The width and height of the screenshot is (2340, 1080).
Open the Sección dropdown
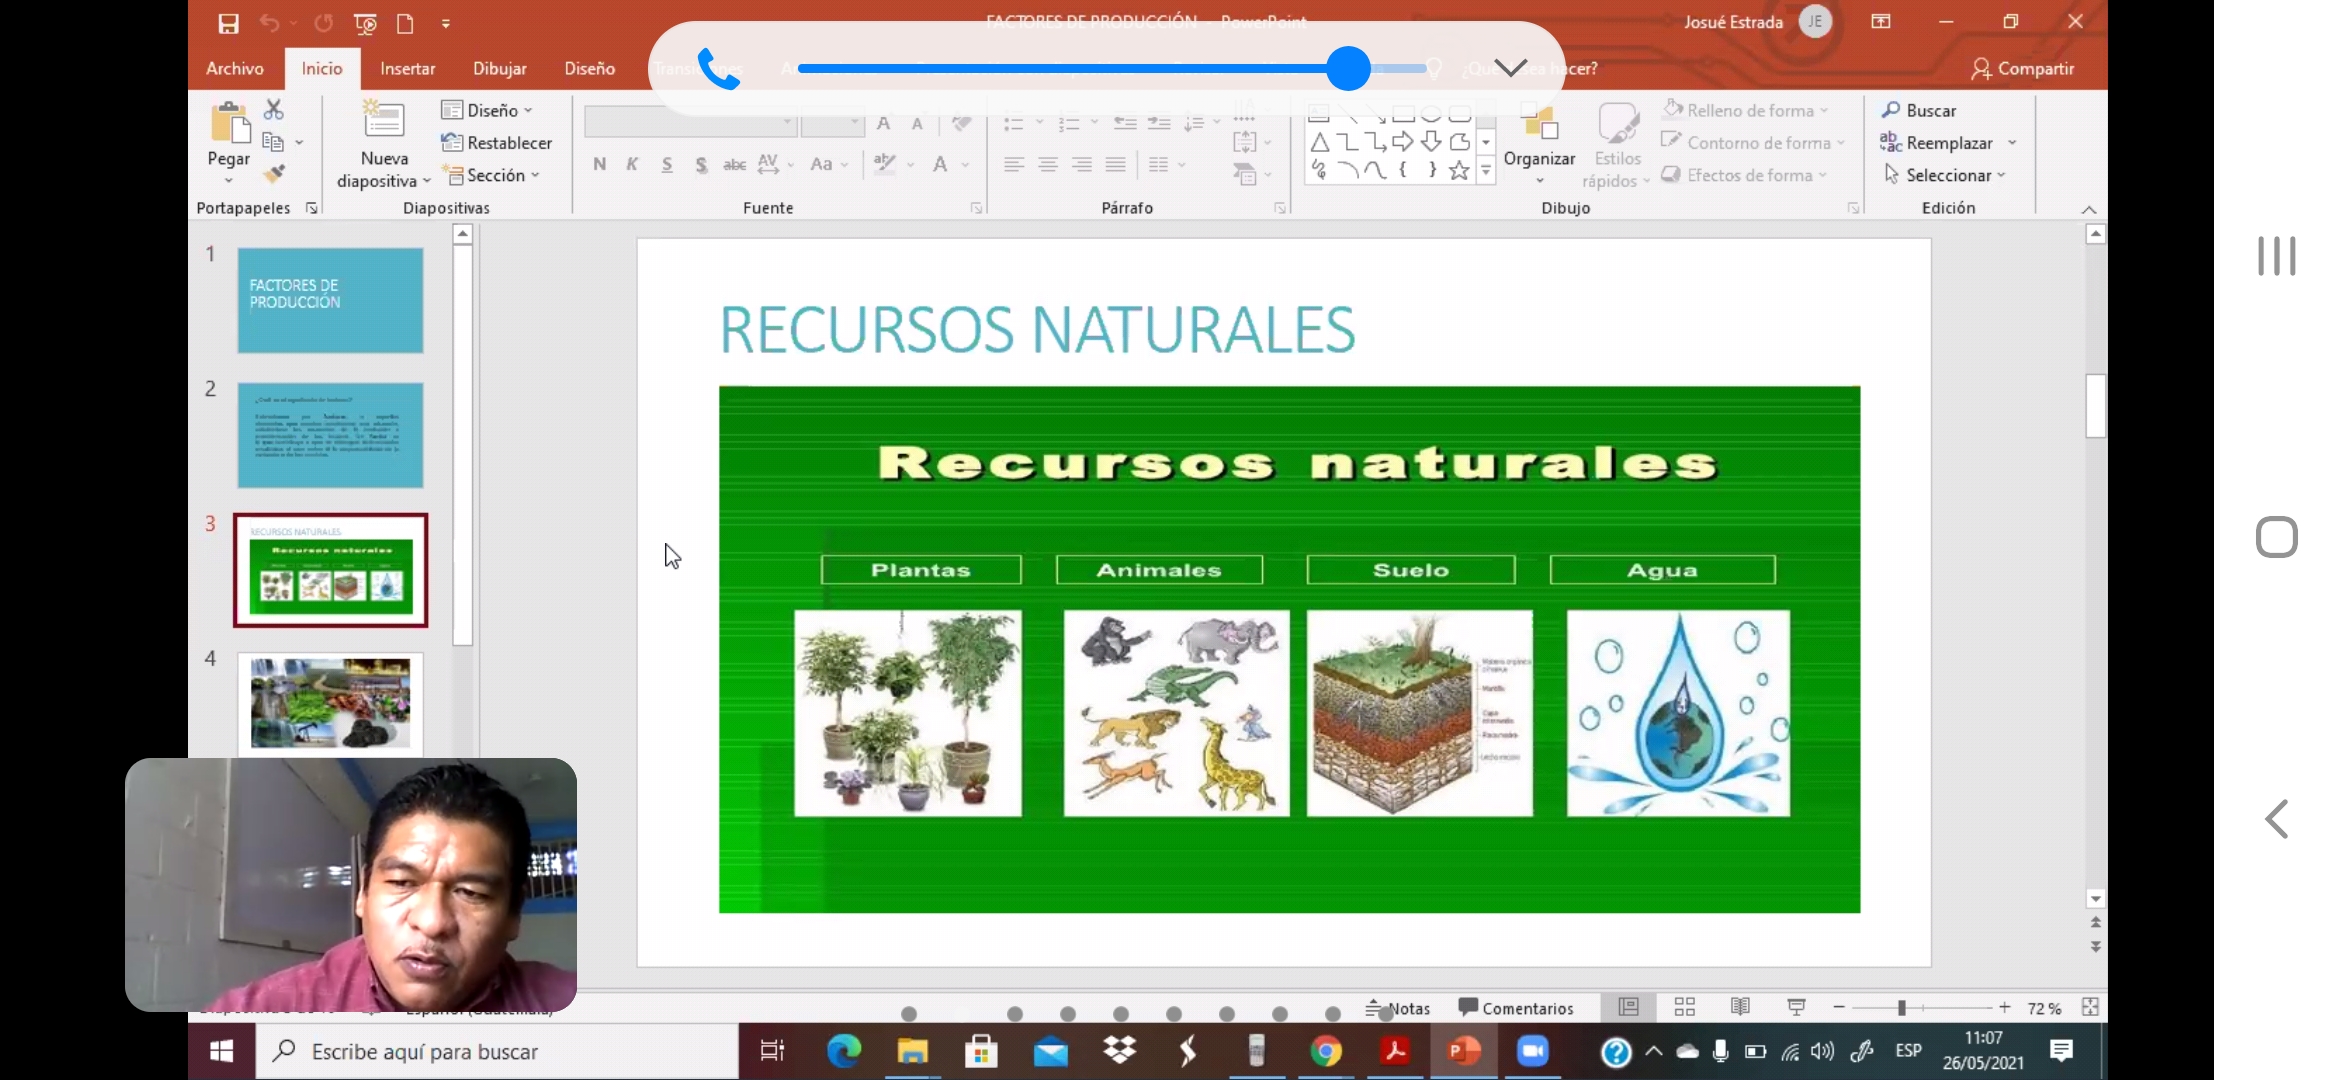491,175
